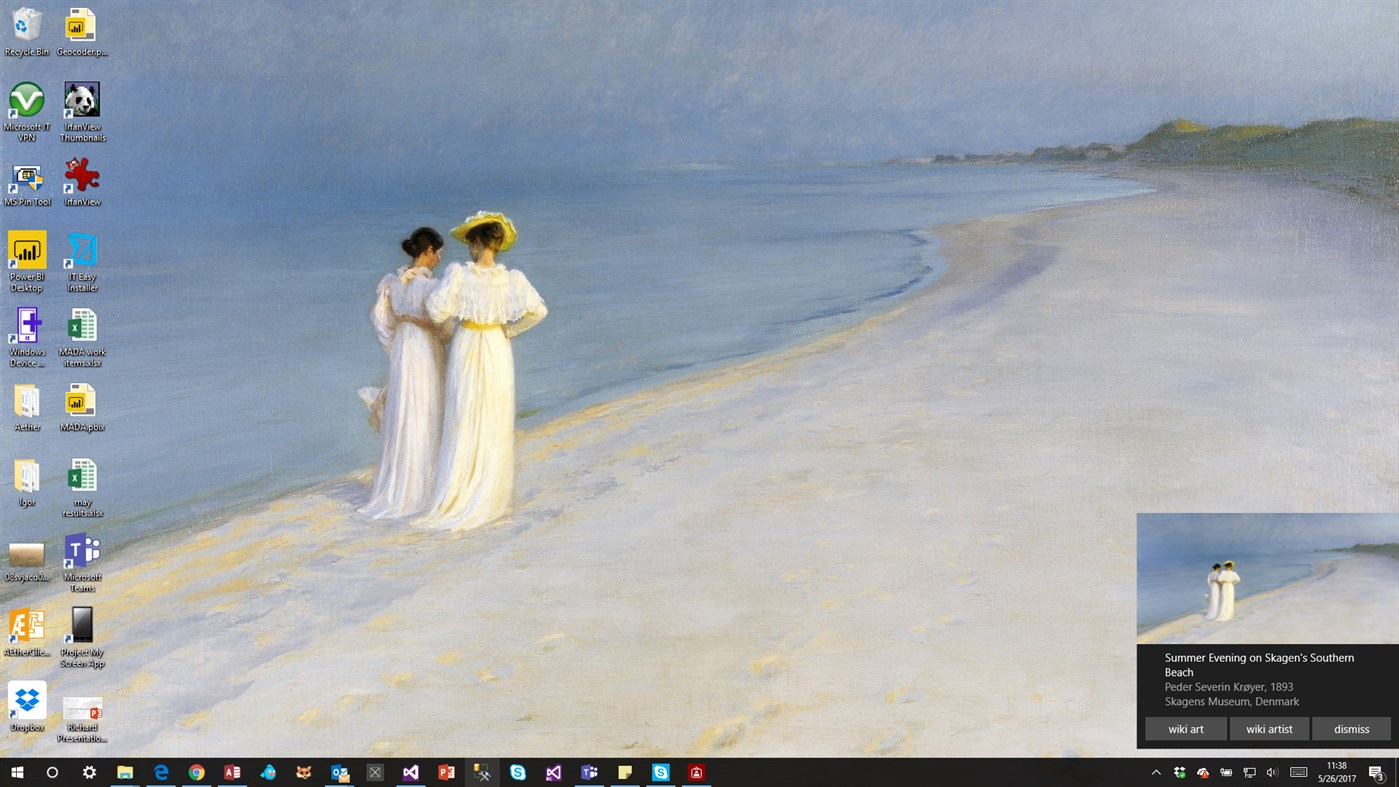The image size is (1399, 787).
Task: Dismiss the Skagen painting notification
Action: coord(1351,729)
